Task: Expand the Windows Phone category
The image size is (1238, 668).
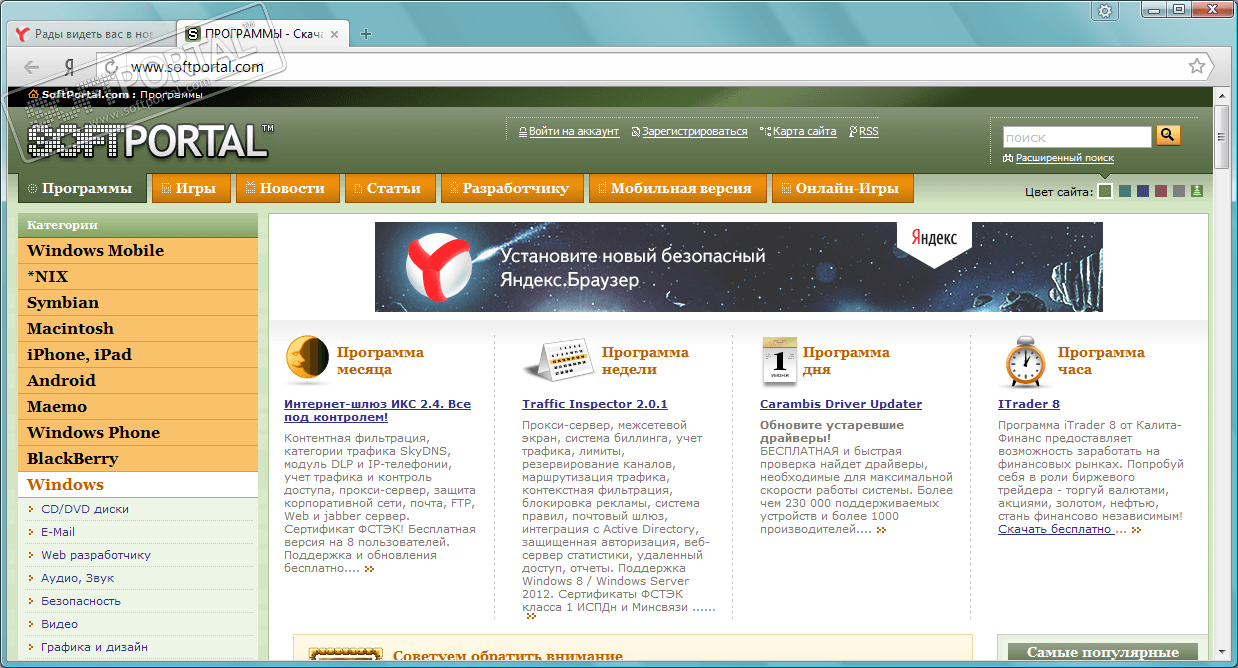Action: pyautogui.click(x=138, y=432)
